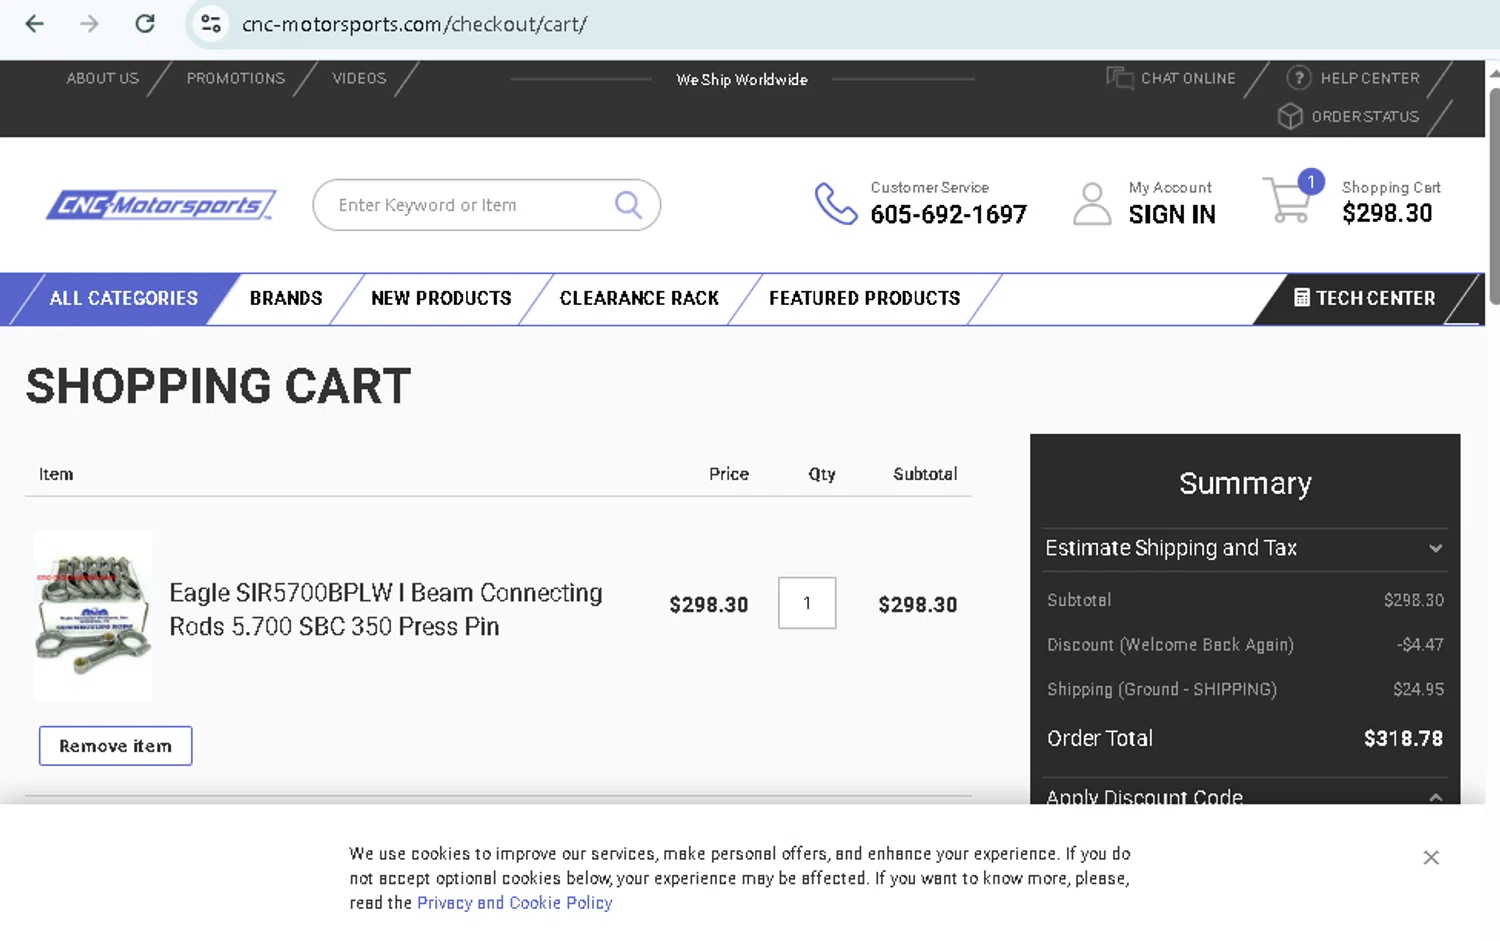1500x941 pixels.
Task: Click the Remove item button
Action: 115,746
